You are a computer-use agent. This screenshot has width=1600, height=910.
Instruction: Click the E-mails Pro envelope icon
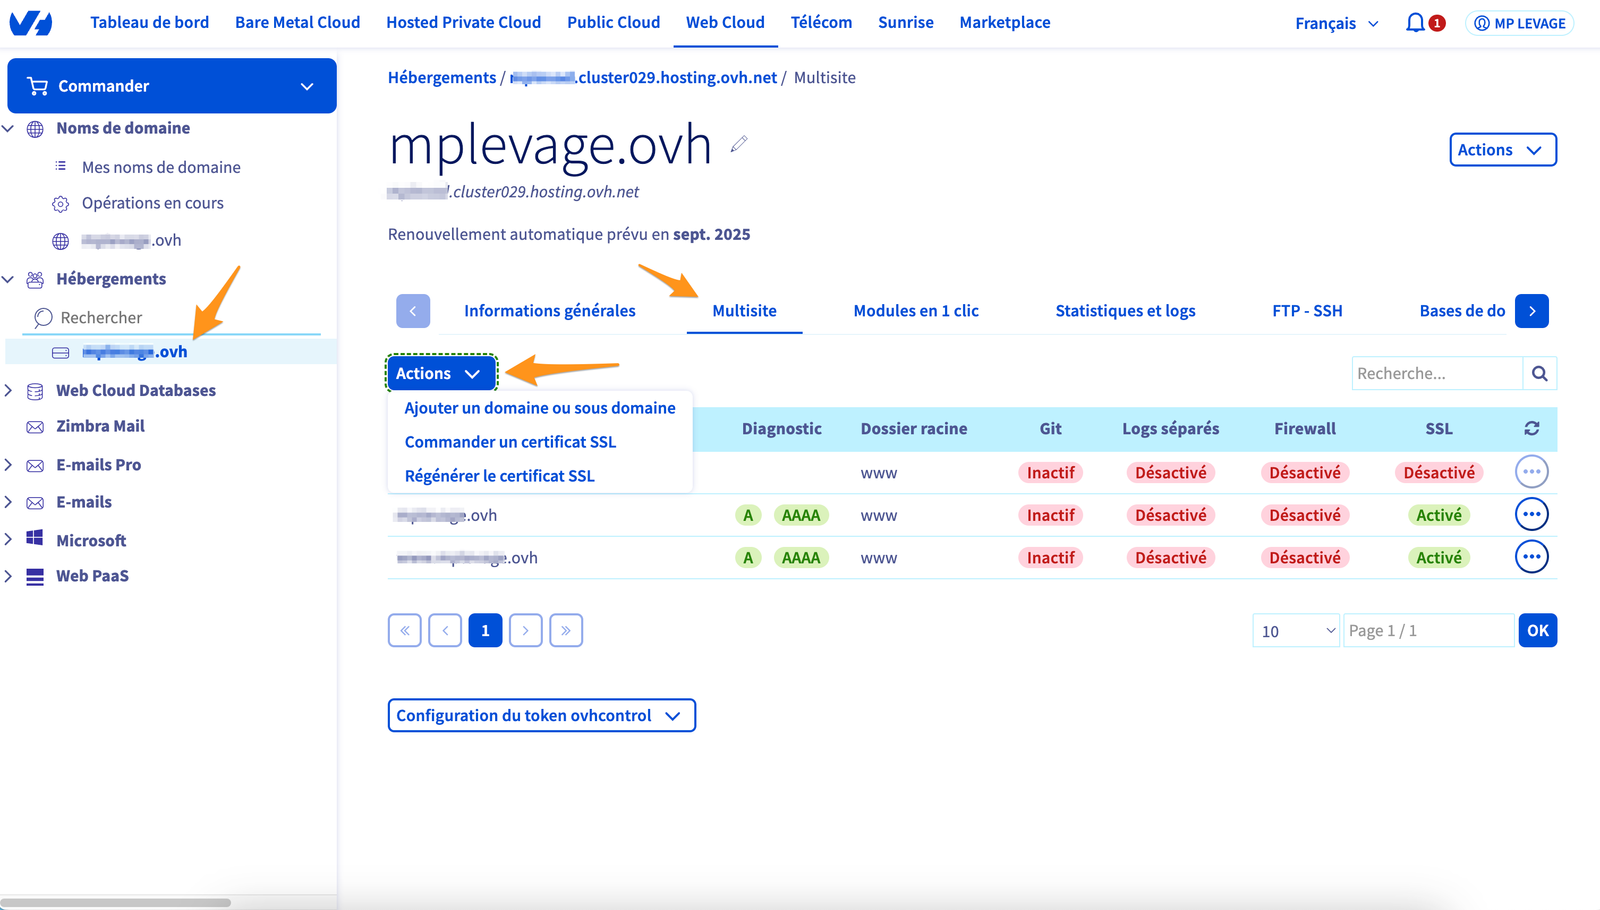point(35,466)
